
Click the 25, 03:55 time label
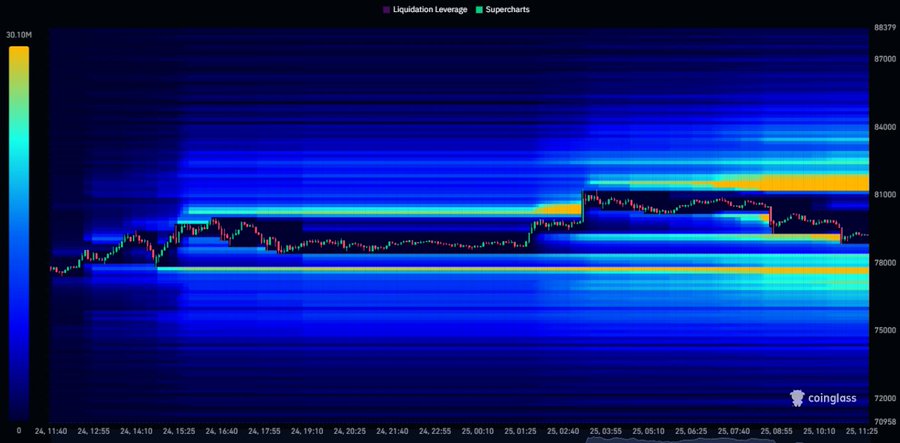(x=607, y=430)
